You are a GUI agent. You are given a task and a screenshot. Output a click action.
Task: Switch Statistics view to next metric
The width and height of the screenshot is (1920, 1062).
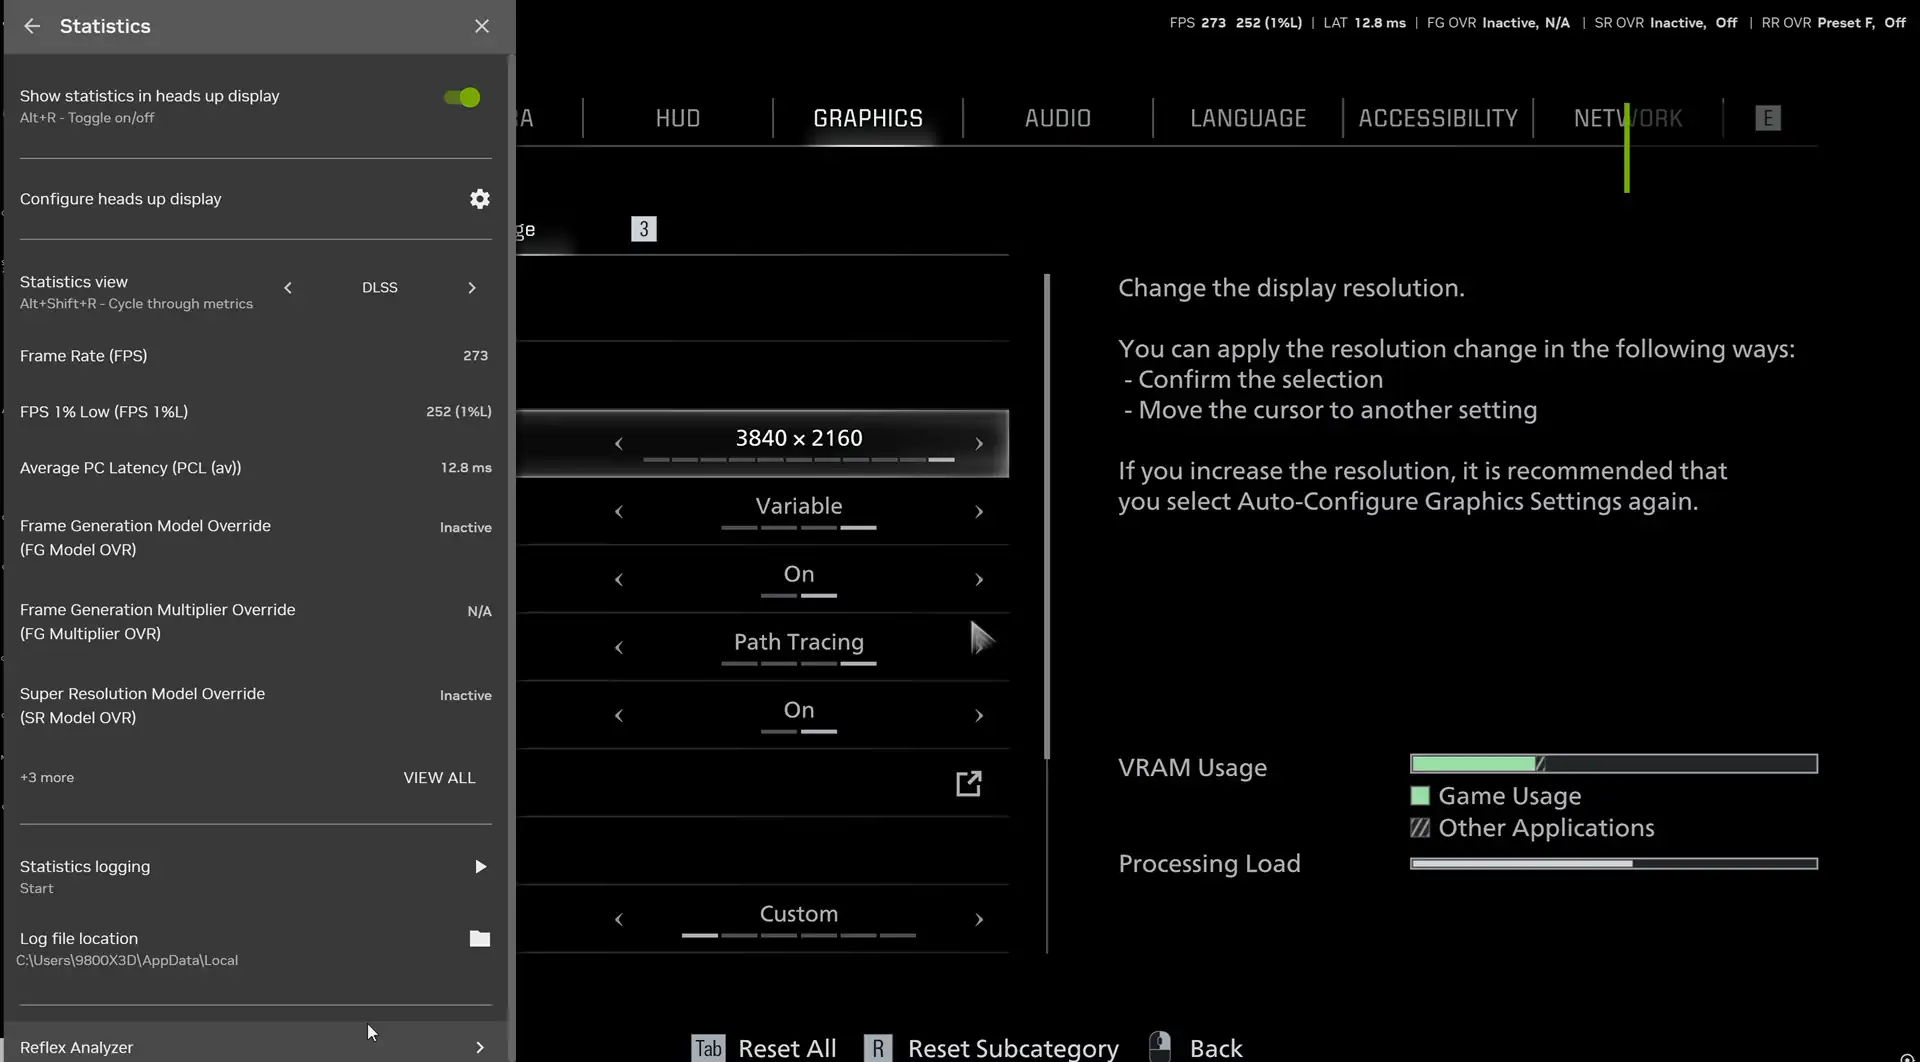(x=472, y=288)
